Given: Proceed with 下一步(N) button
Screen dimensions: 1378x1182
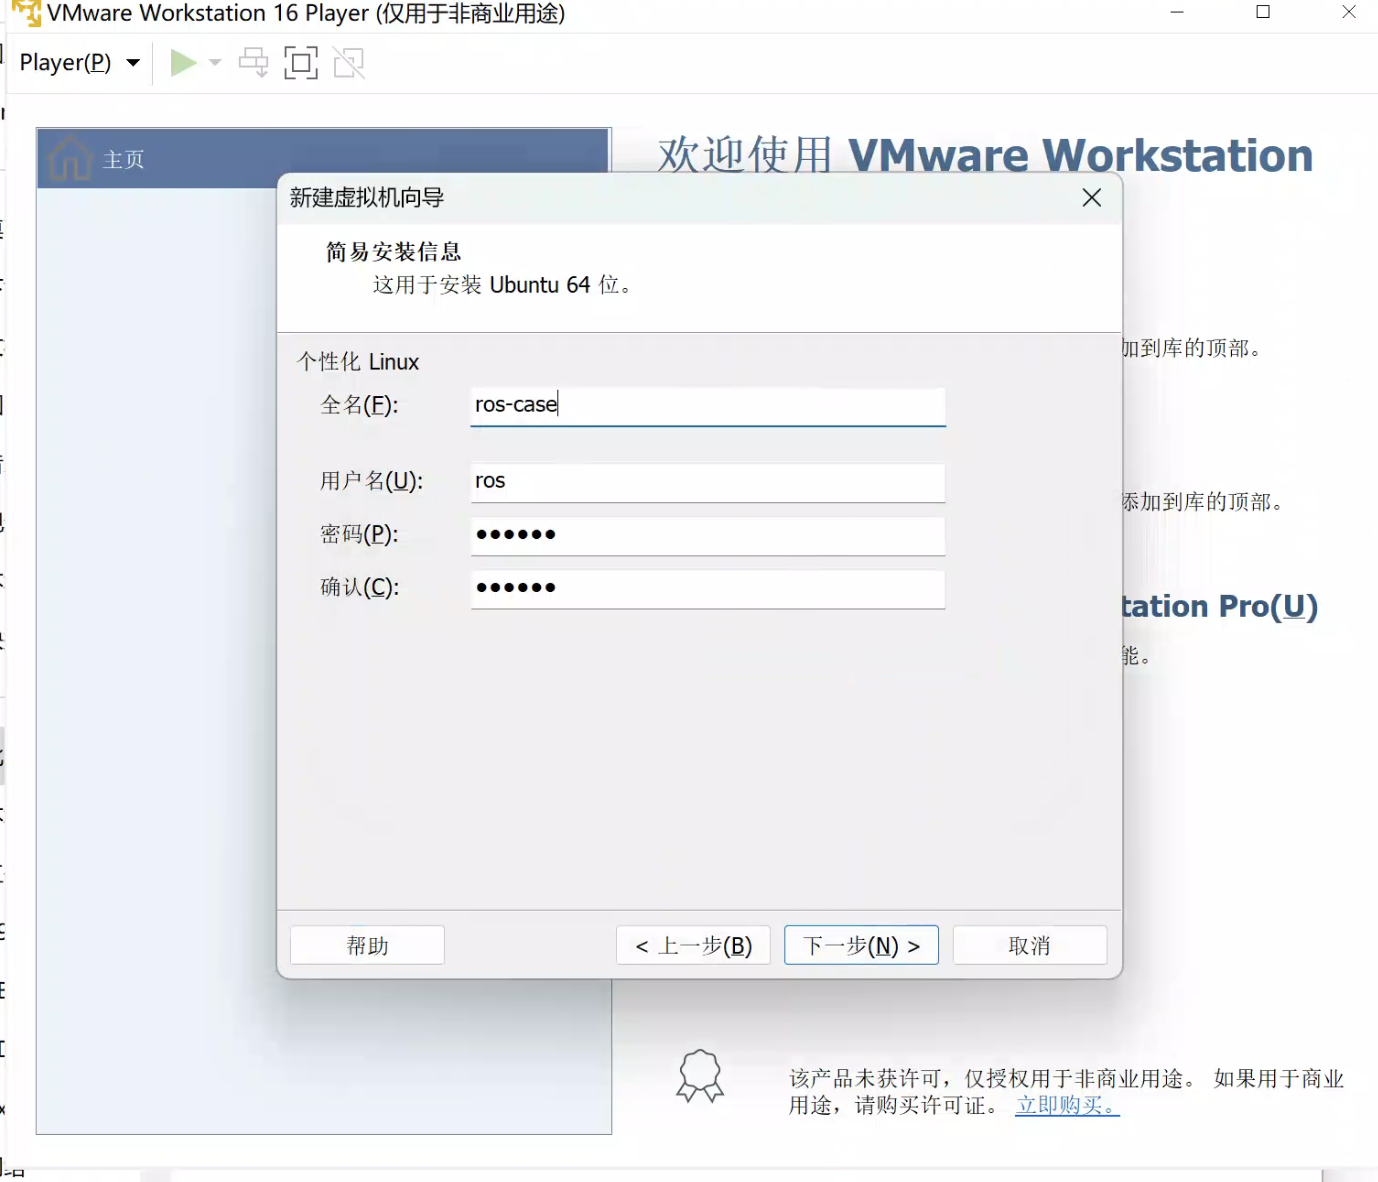Looking at the screenshot, I should (x=861, y=945).
